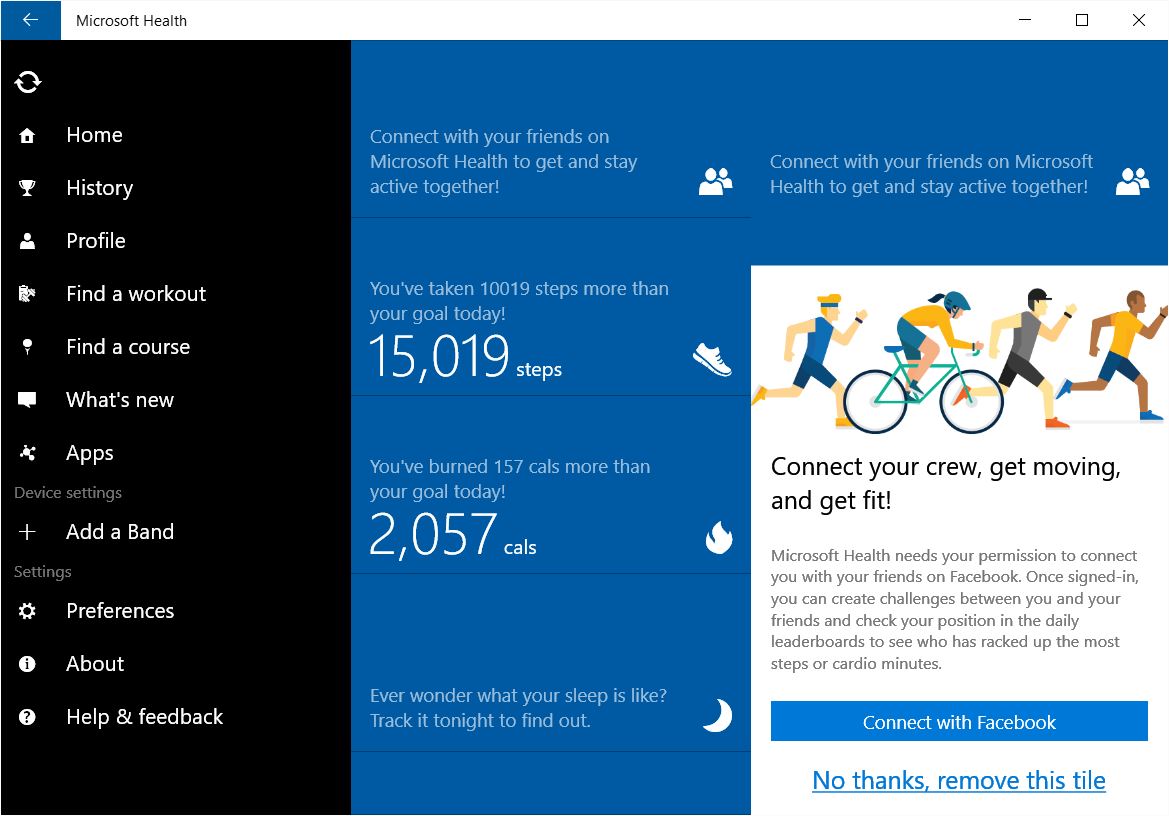The height and width of the screenshot is (816, 1169).
Task: Go to Profile page
Action: tap(96, 241)
